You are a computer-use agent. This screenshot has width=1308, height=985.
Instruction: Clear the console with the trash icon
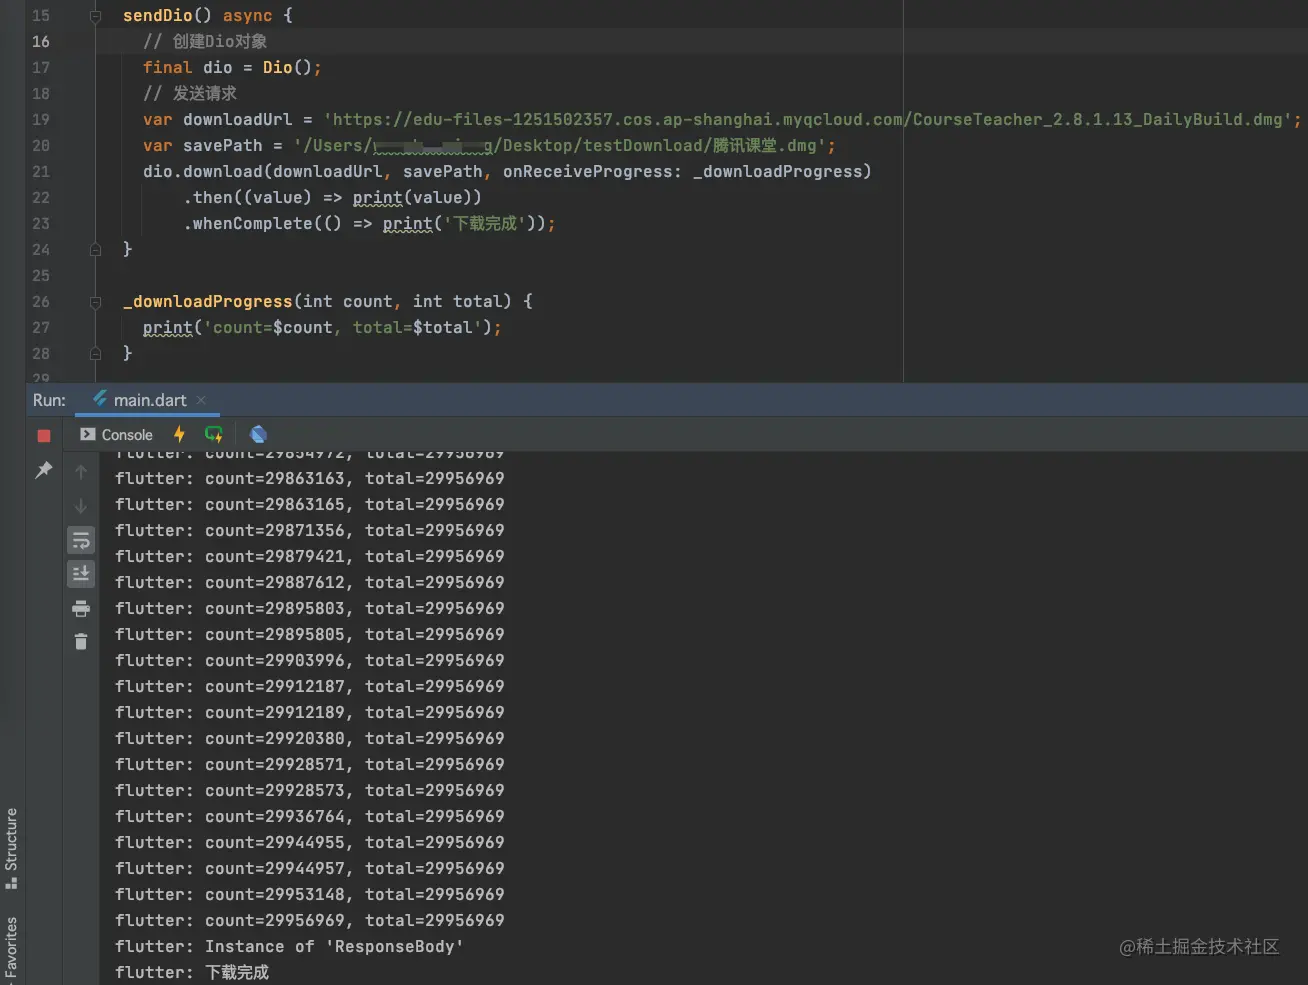81,641
